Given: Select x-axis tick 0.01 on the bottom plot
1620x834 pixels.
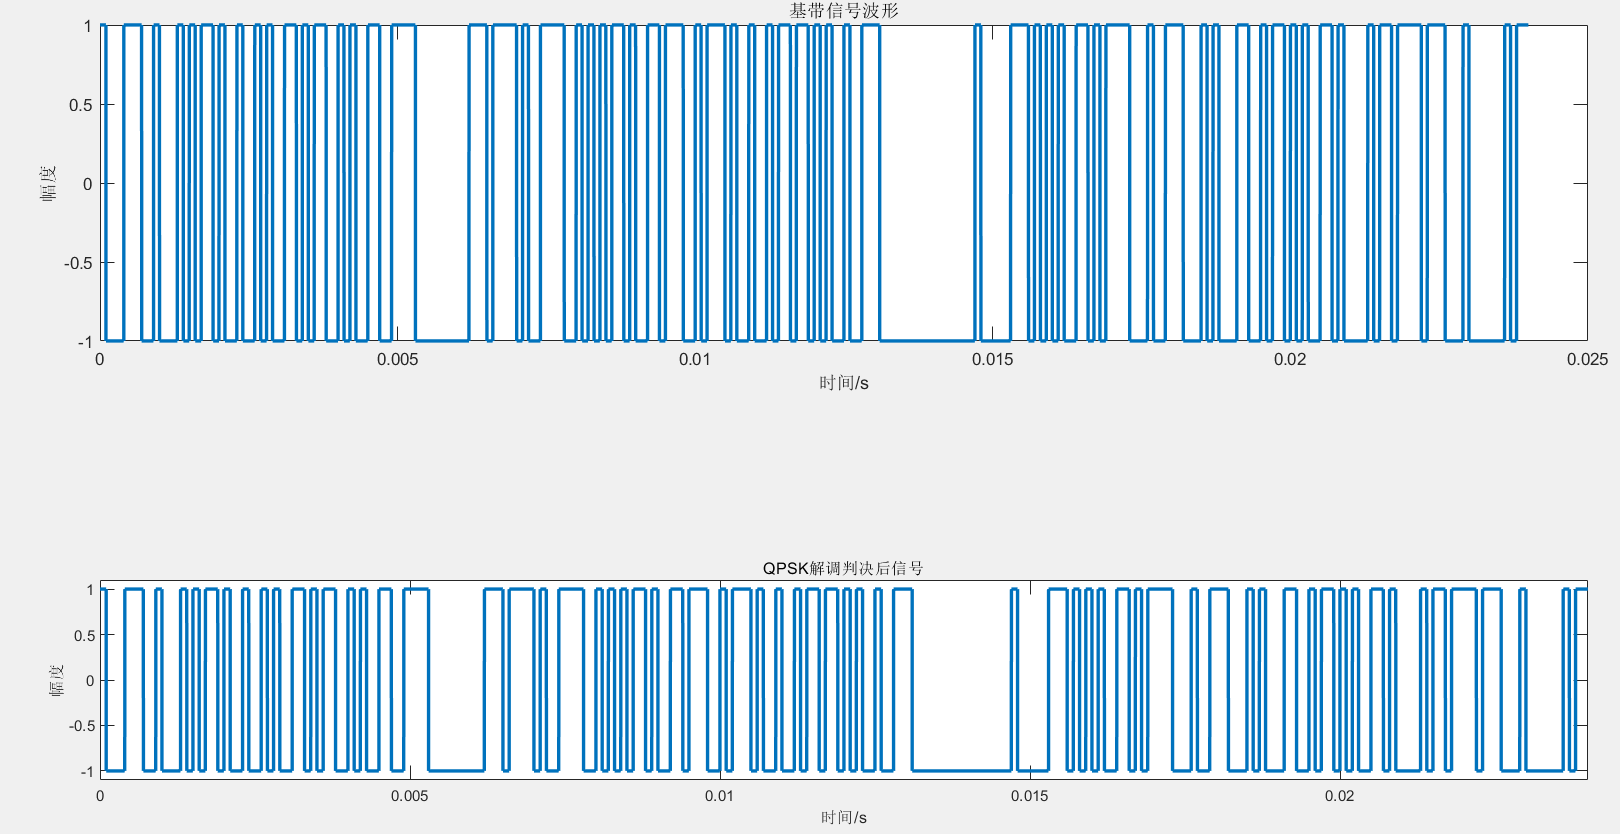Looking at the screenshot, I should point(719,796).
